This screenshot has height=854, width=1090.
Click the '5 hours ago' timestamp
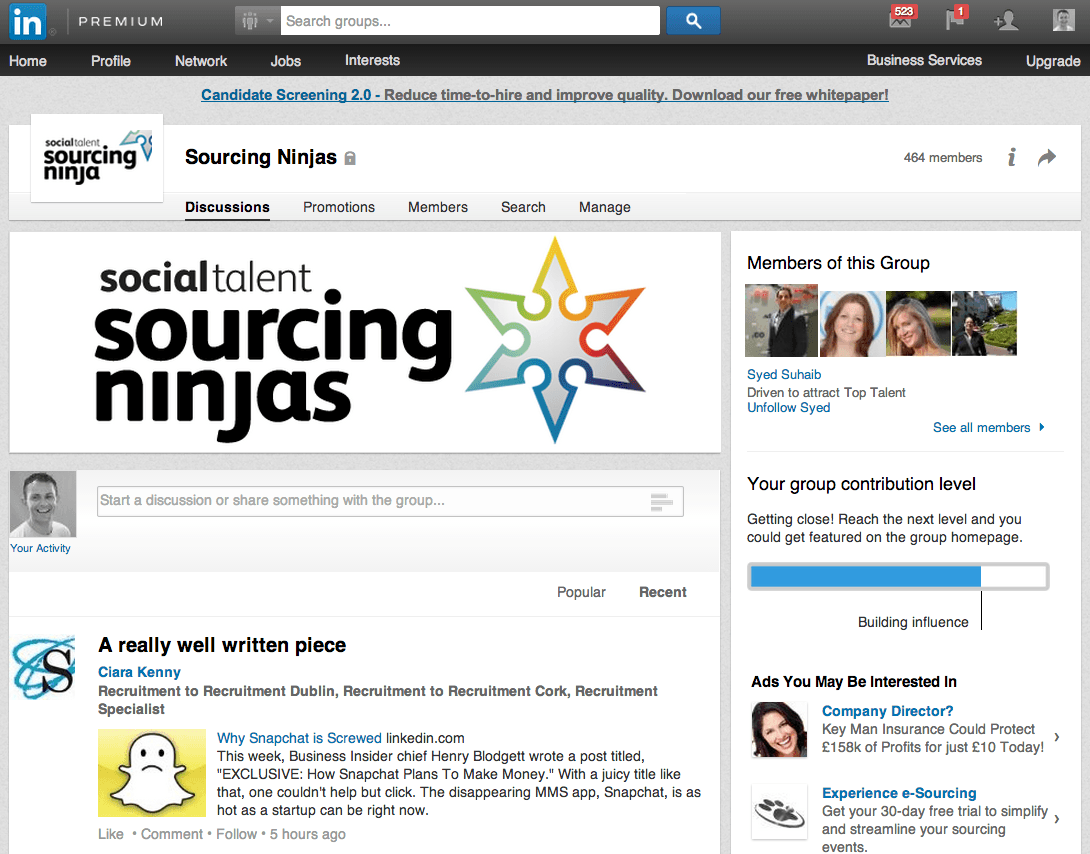click(x=307, y=834)
